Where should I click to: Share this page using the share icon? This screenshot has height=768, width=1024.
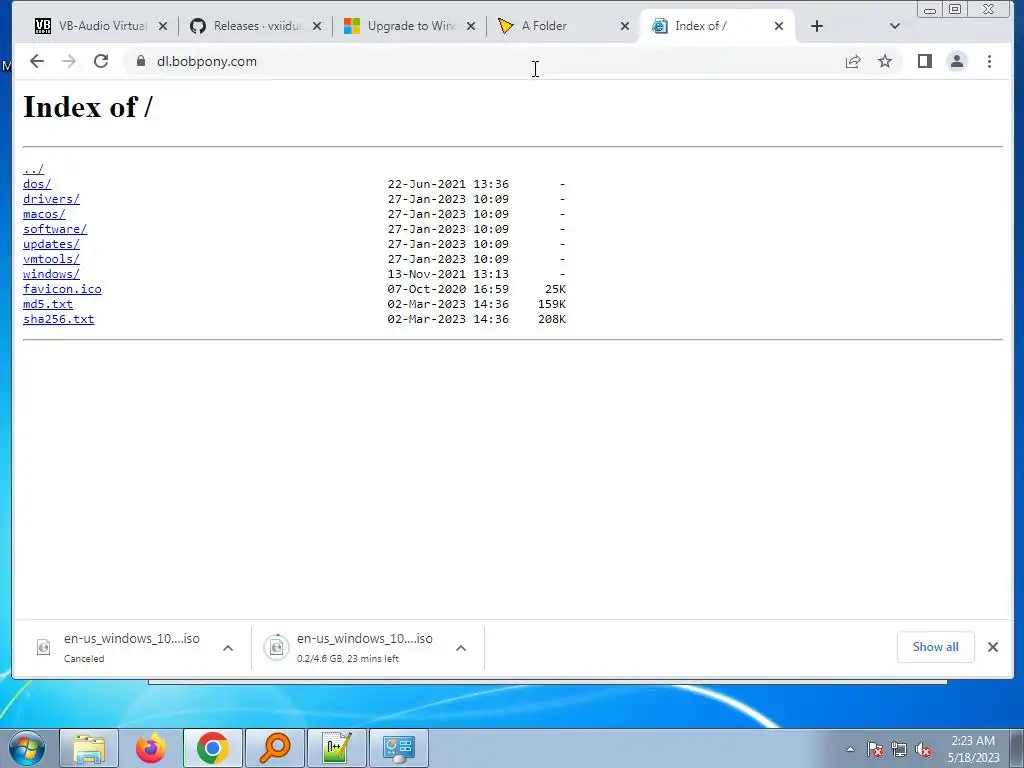coord(853,61)
